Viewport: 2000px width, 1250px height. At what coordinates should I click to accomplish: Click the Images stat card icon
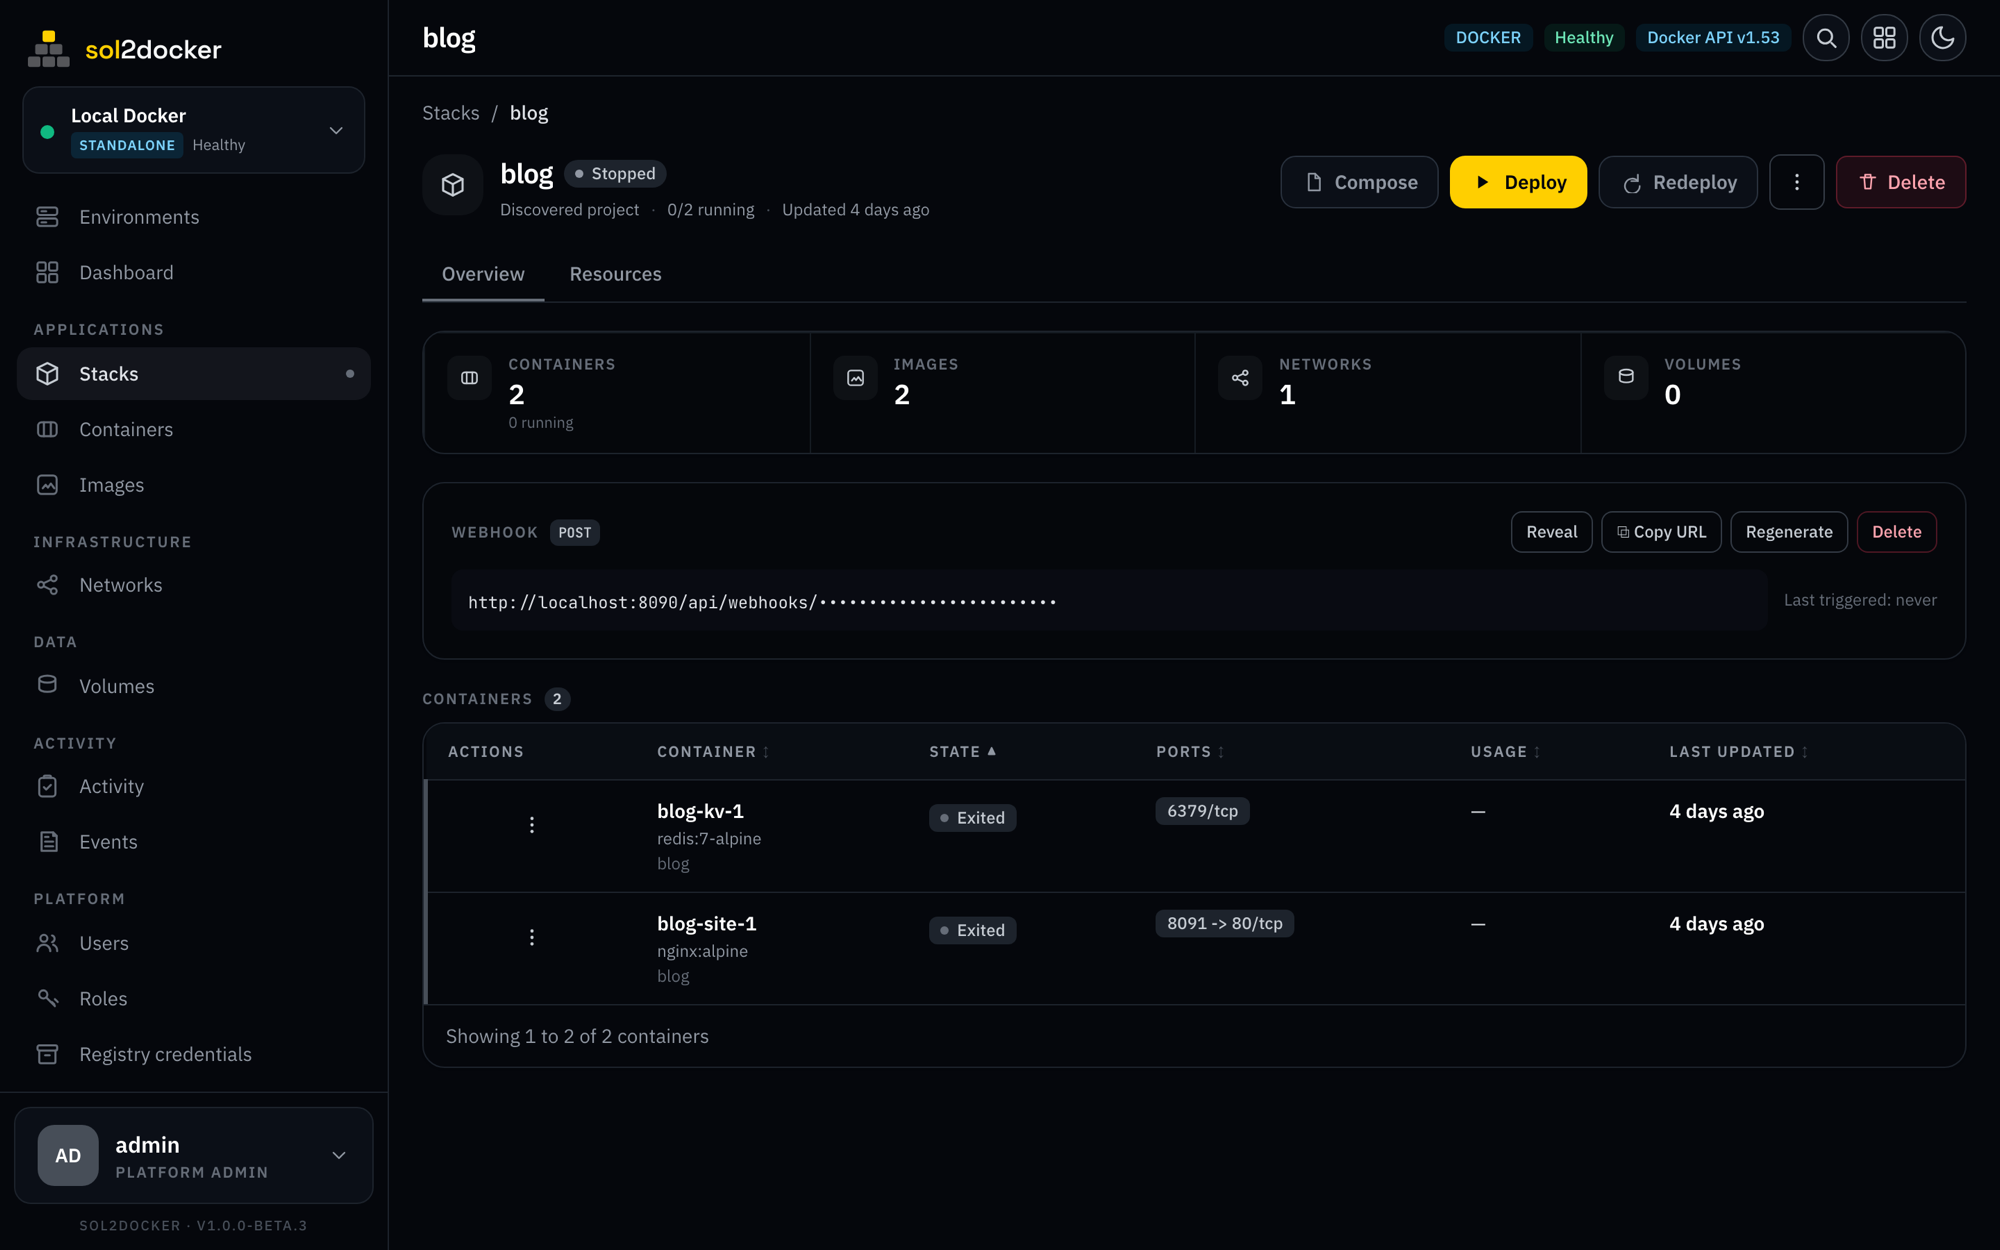pyautogui.click(x=855, y=378)
